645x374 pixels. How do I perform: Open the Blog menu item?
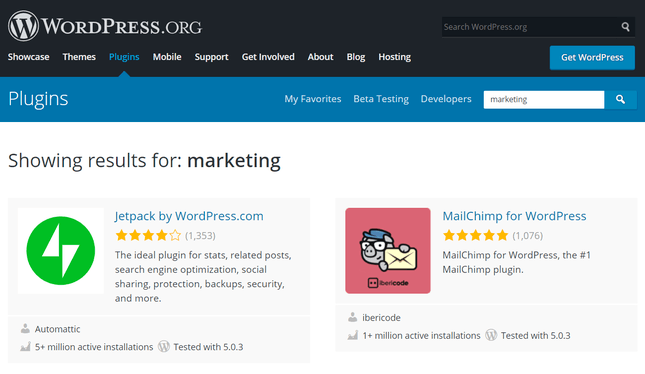tap(356, 57)
